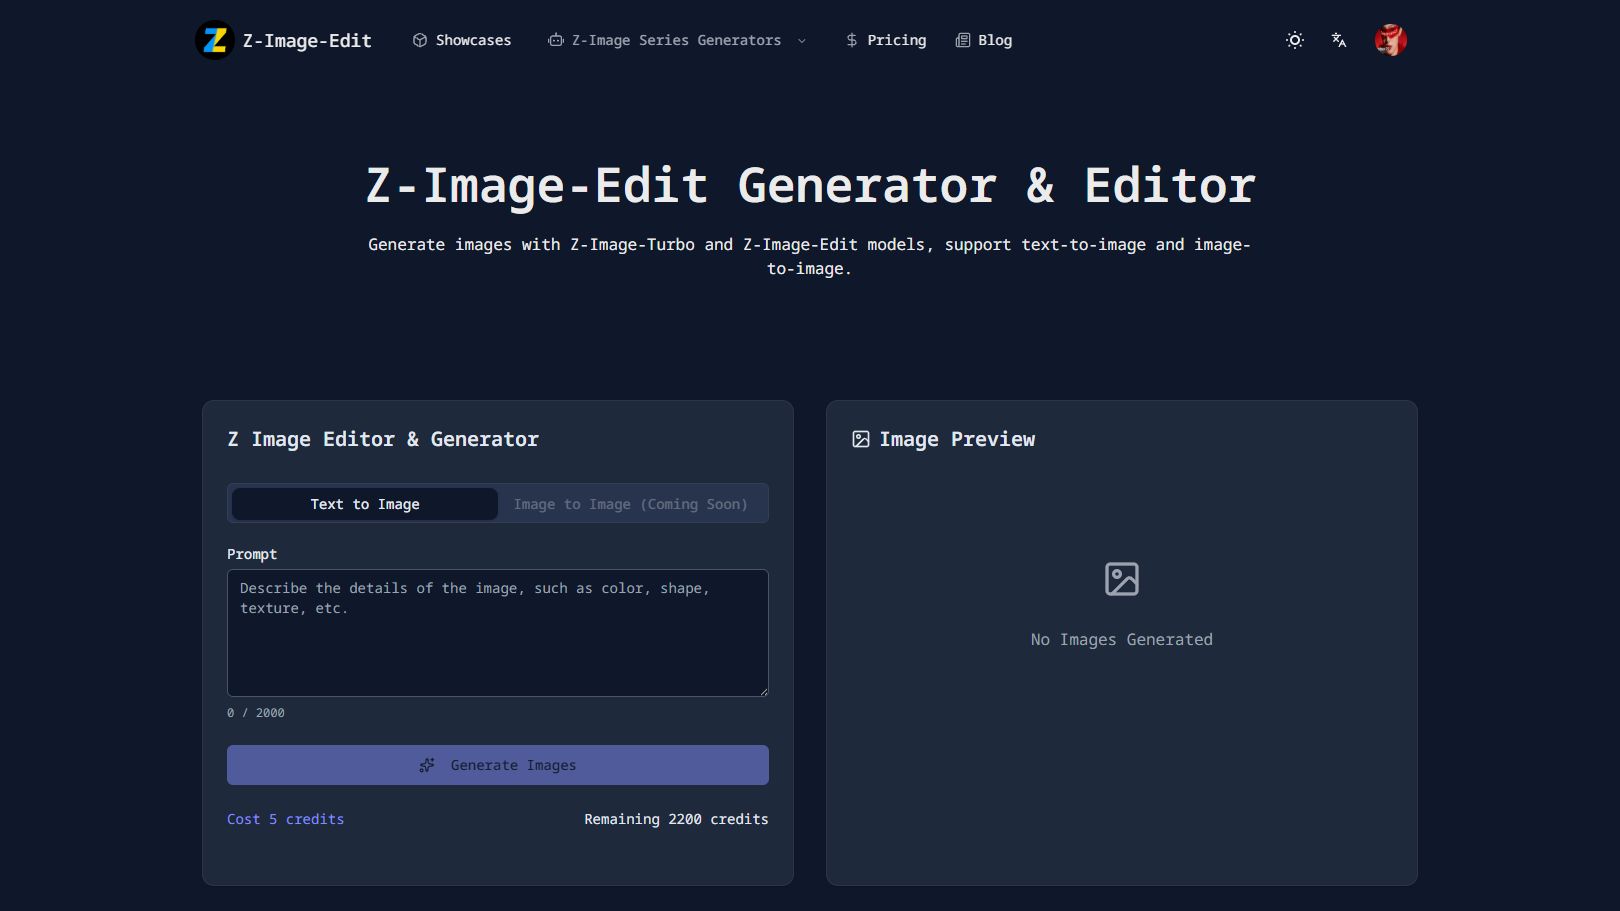Image resolution: width=1620 pixels, height=911 pixels.
Task: Click the Z-Image-Edit logo
Action: 214,40
